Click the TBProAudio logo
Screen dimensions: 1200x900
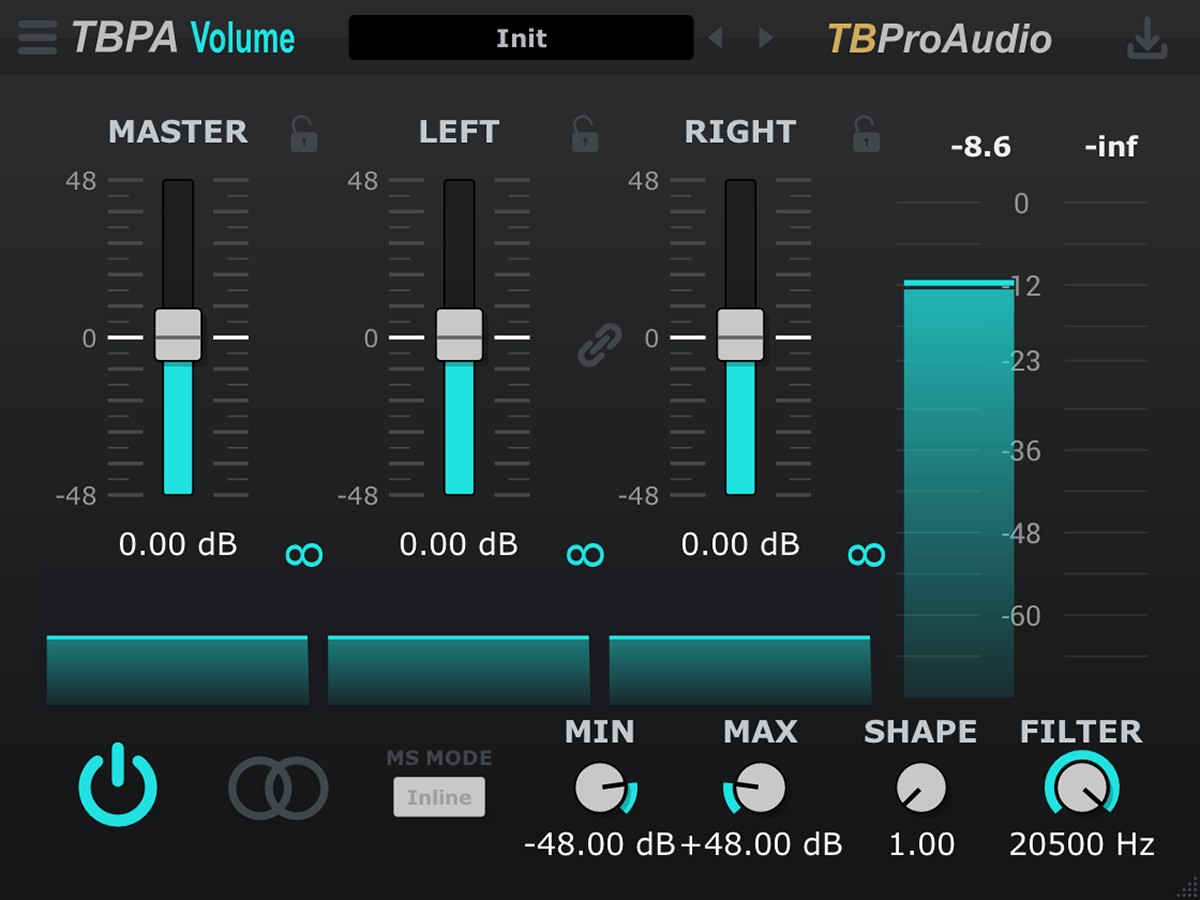[x=939, y=38]
